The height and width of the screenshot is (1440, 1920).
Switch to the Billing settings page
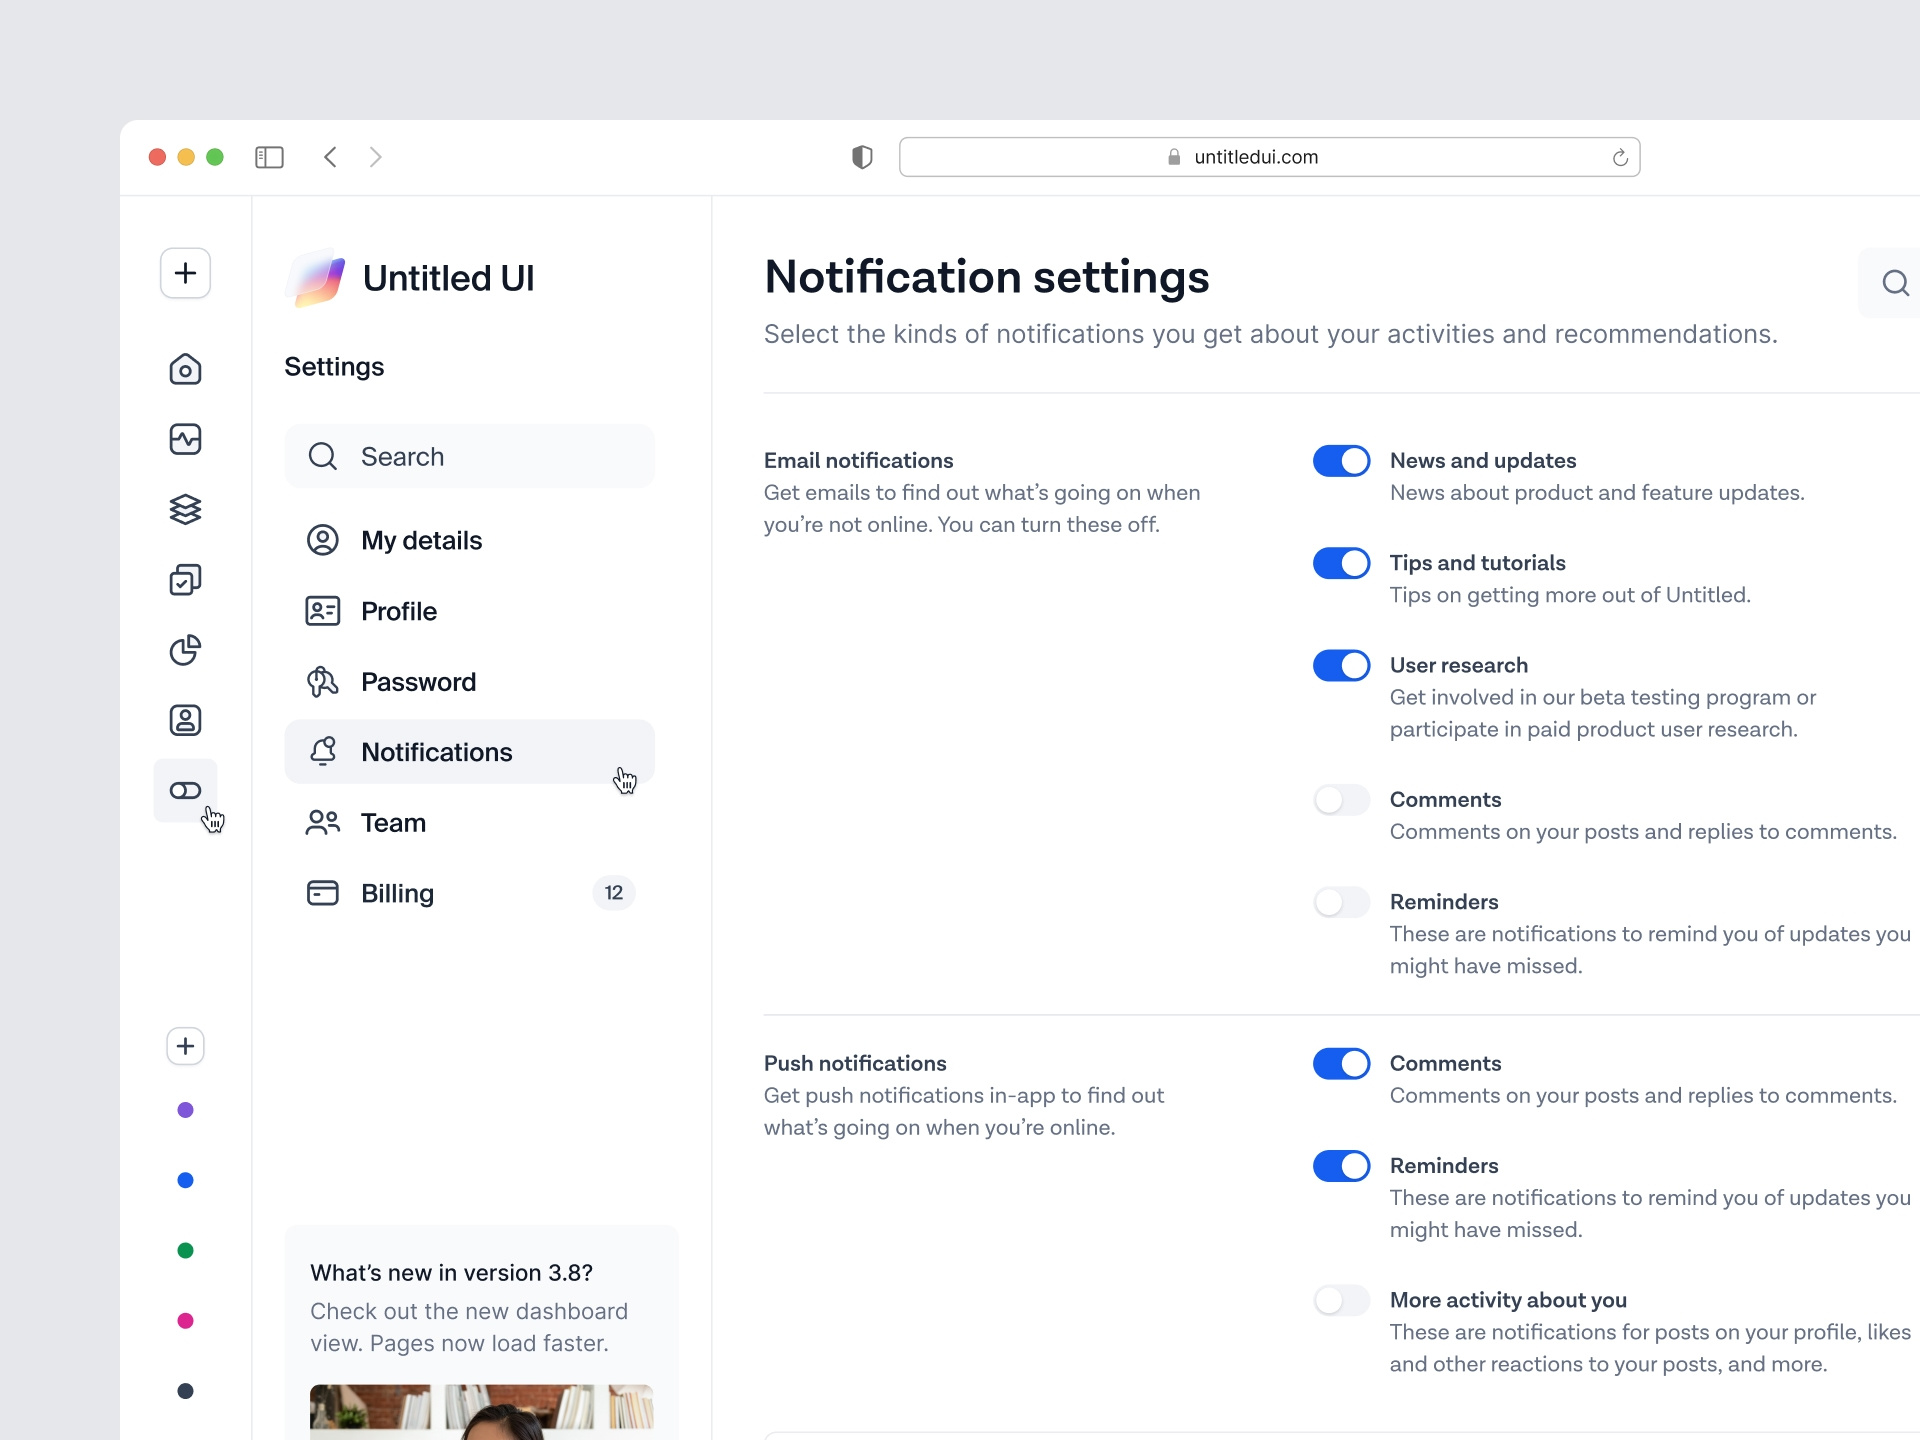click(x=397, y=893)
